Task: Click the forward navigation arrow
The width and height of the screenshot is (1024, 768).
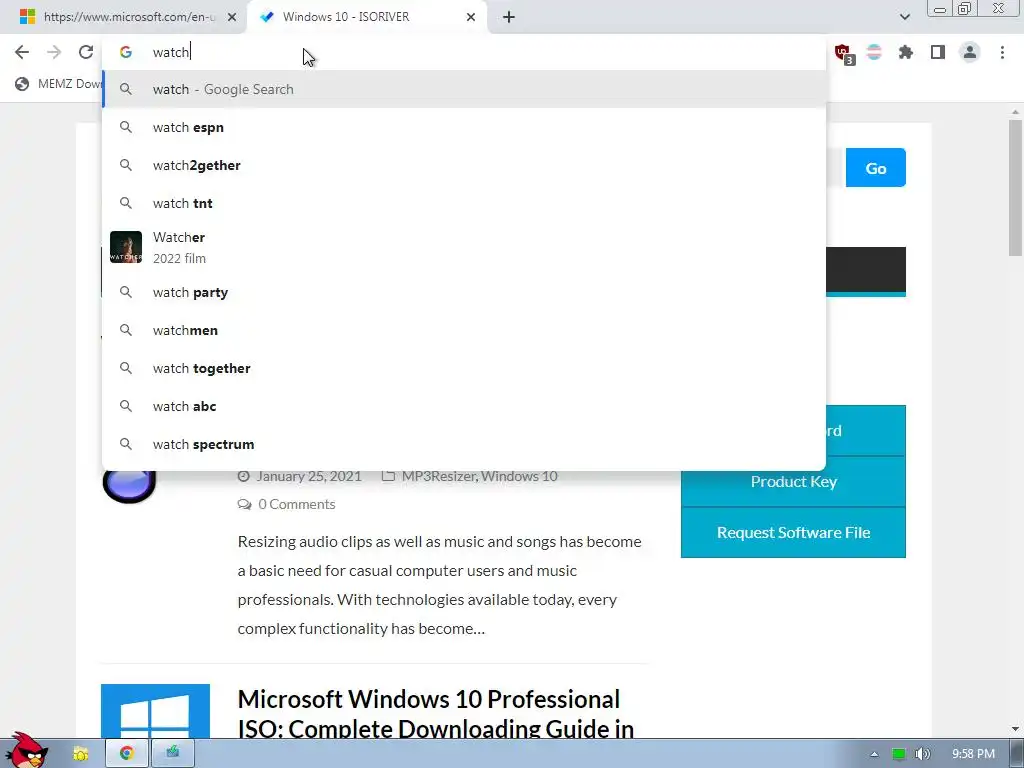Action: click(54, 52)
